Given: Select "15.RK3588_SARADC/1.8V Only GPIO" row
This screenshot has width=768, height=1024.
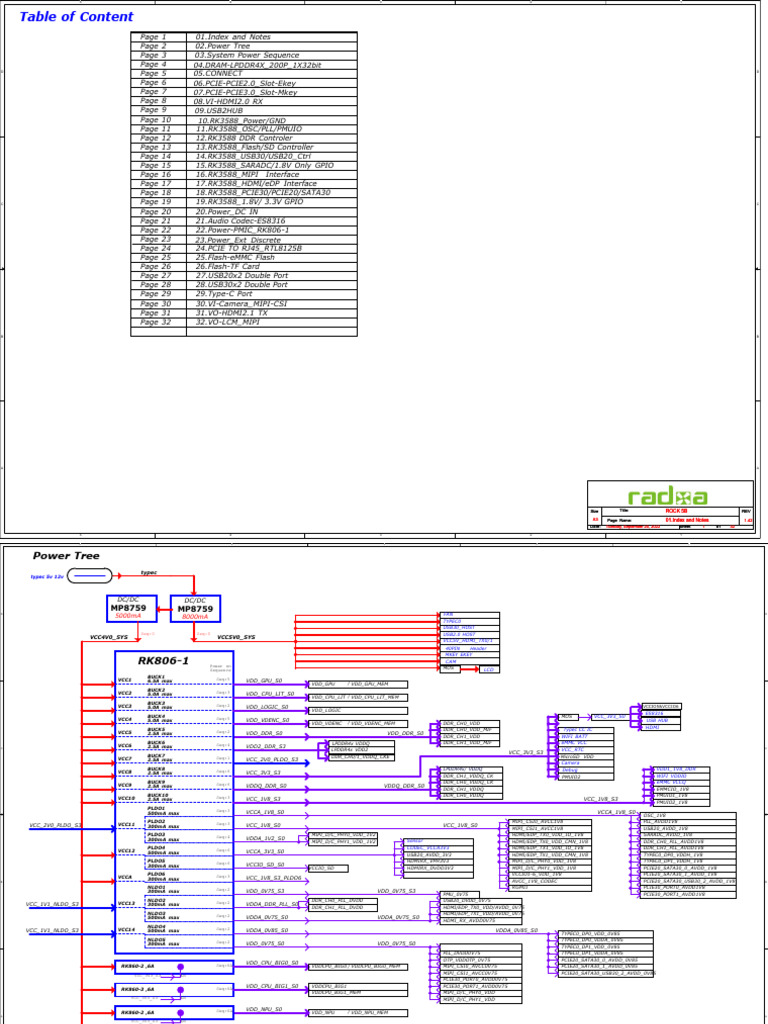Looking at the screenshot, I should click(244, 166).
